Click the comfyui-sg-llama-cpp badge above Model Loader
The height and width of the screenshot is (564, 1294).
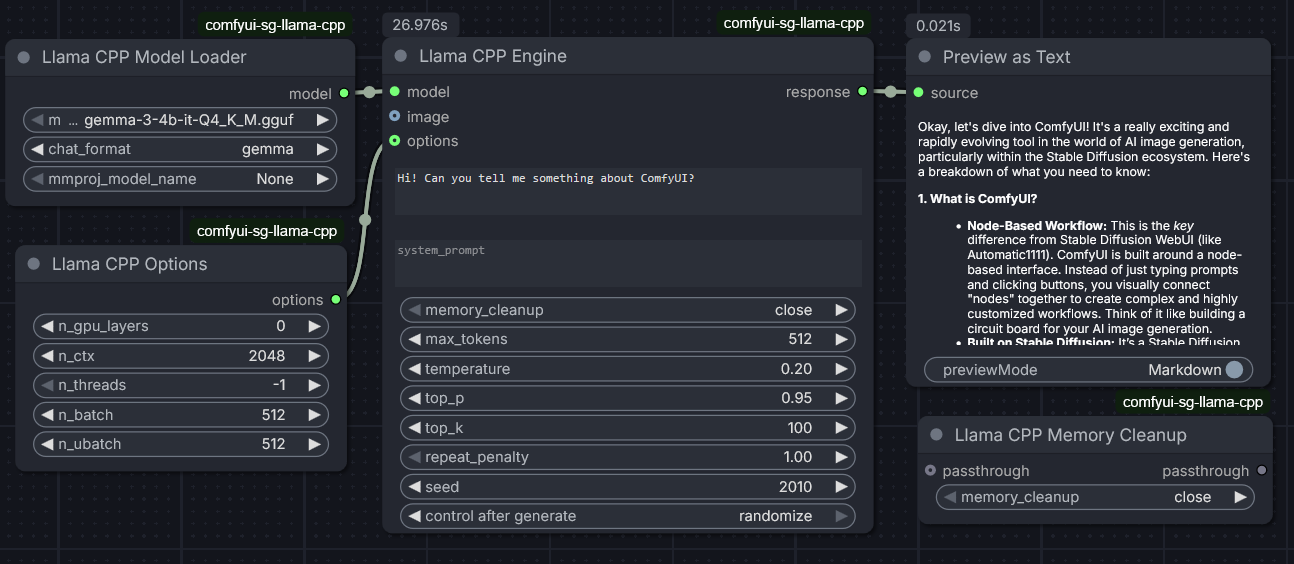[x=275, y=25]
